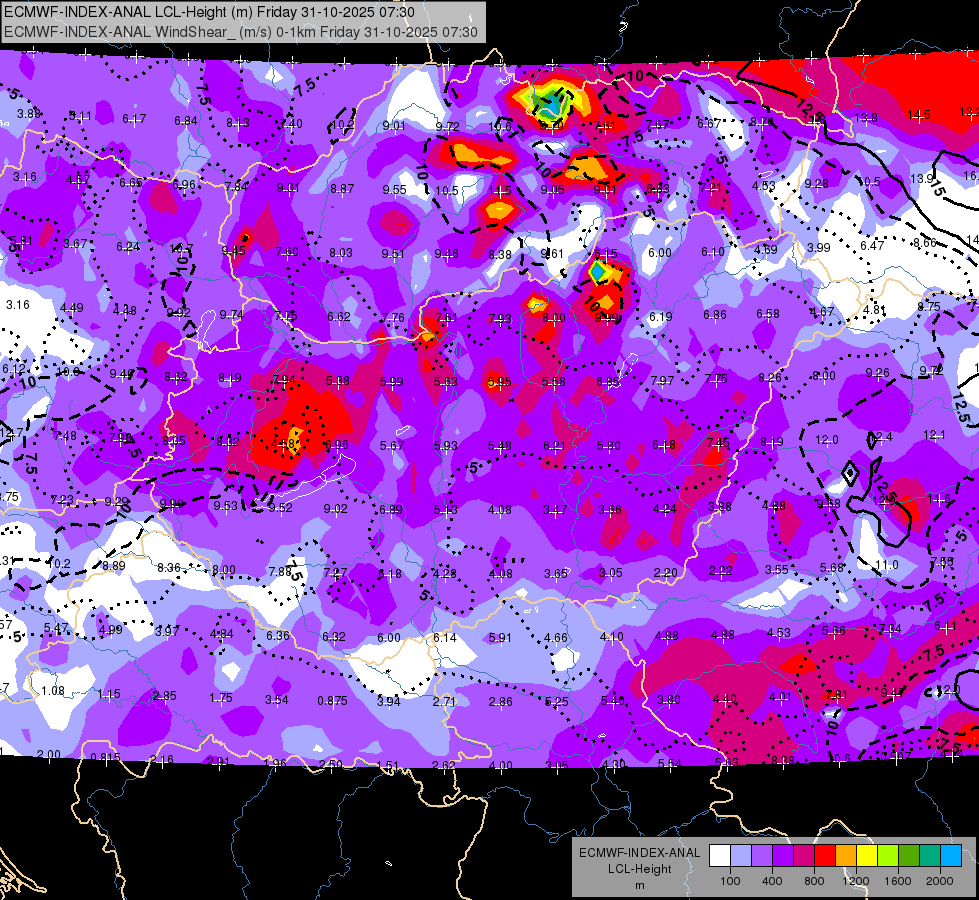Click the '1600' legend tick label
Screen dimensions: 979x900
pos(898,881)
